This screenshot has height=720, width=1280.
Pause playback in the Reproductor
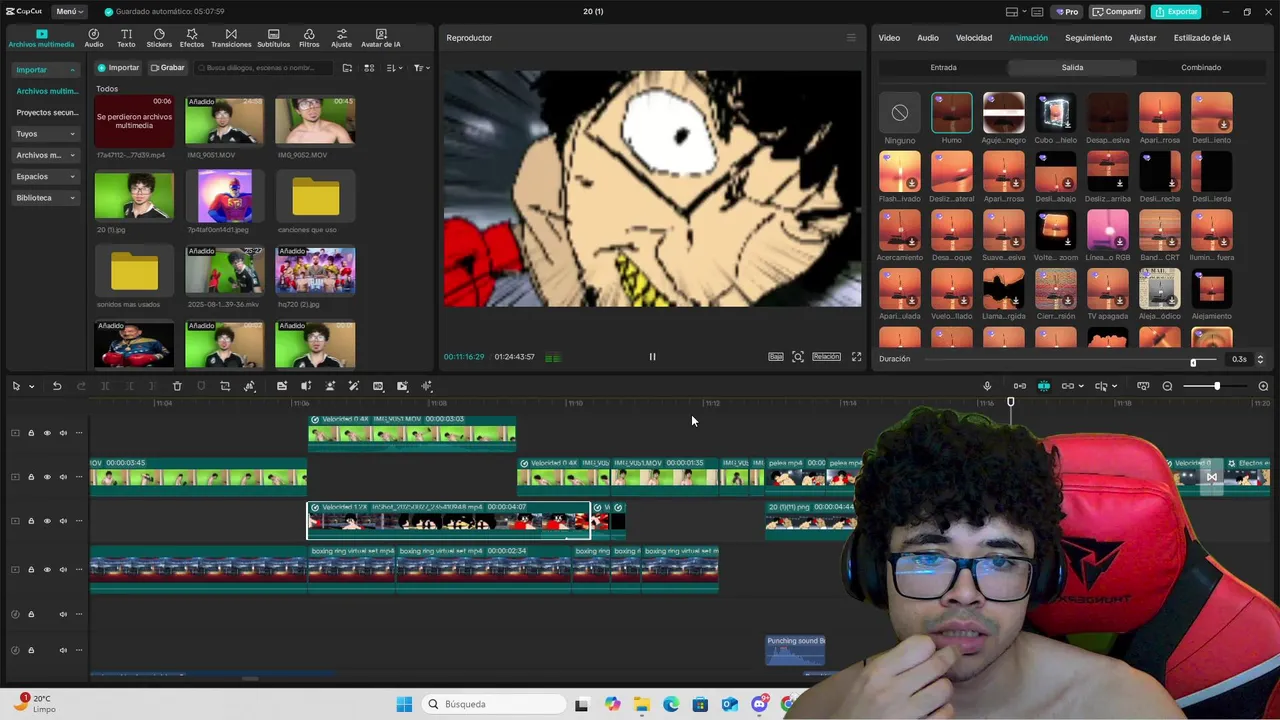[652, 357]
